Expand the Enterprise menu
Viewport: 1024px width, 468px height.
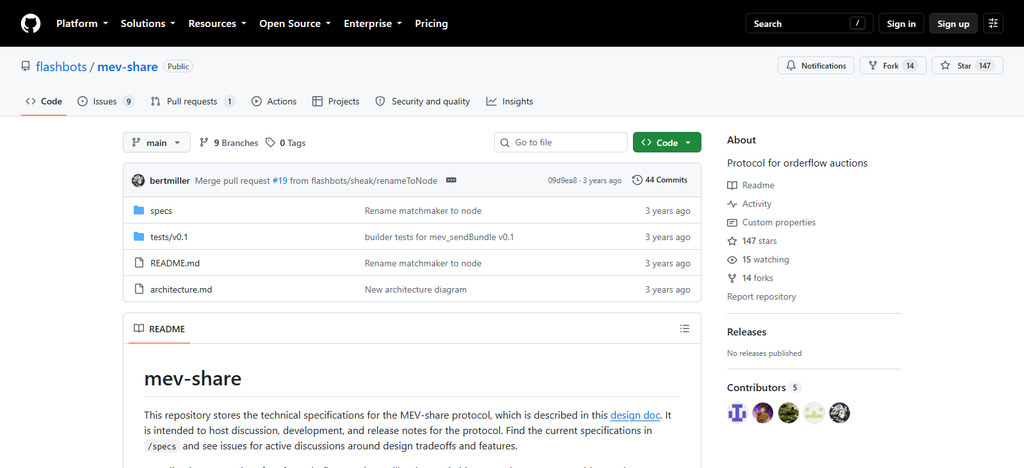373,23
